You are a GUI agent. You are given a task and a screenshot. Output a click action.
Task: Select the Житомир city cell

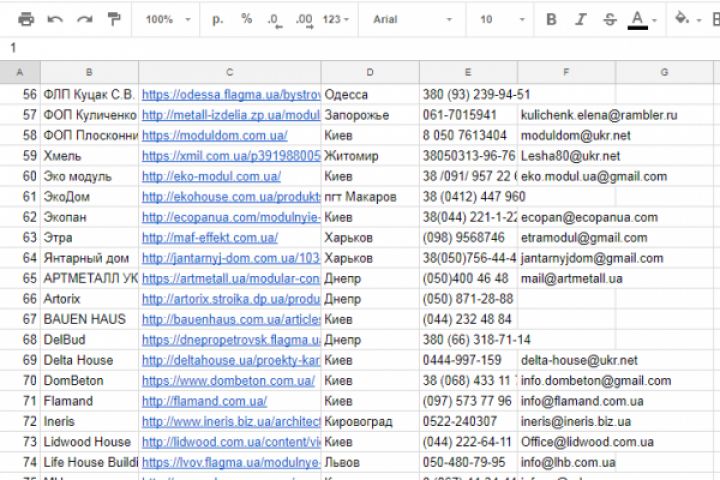tap(370, 156)
